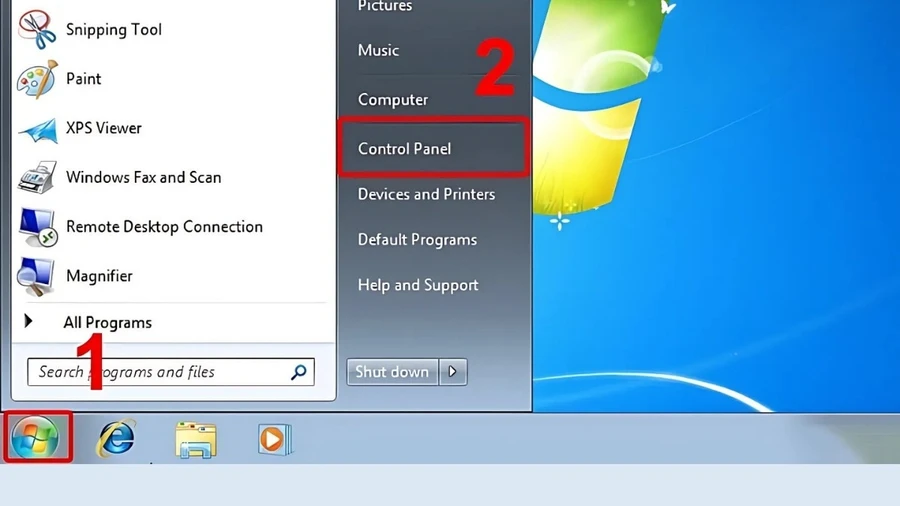Click the Search programs and files box
This screenshot has width=900, height=506.
tap(170, 372)
